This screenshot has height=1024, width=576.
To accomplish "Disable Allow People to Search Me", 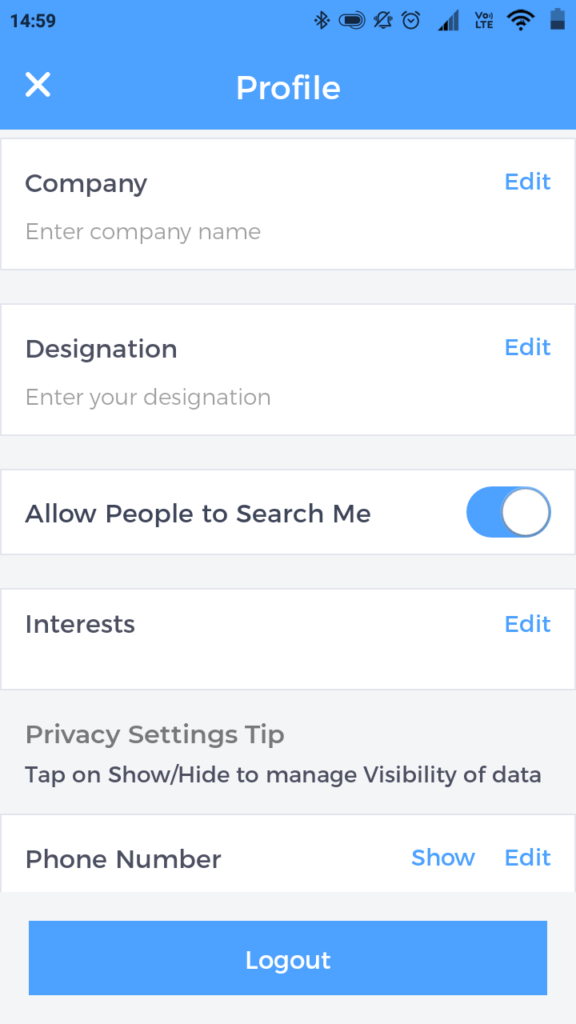I will pyautogui.click(x=508, y=512).
